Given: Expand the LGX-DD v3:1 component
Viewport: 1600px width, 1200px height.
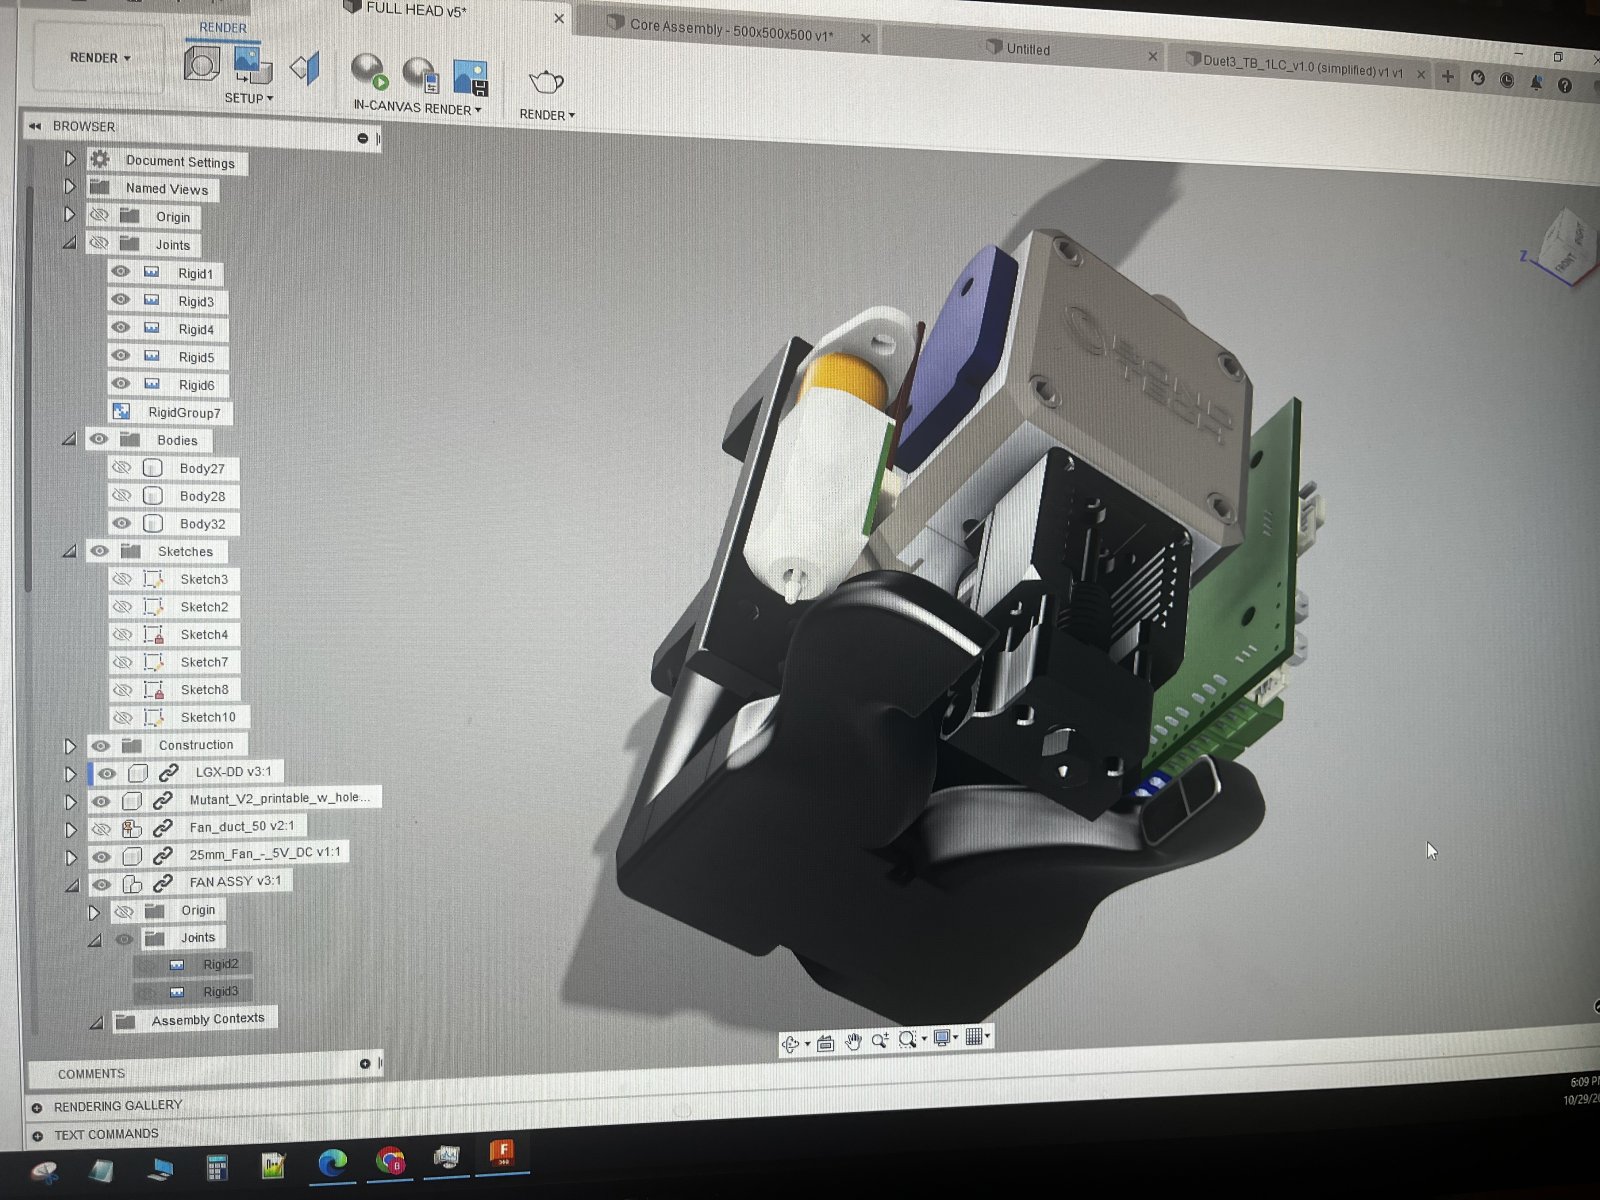Looking at the screenshot, I should tap(70, 773).
